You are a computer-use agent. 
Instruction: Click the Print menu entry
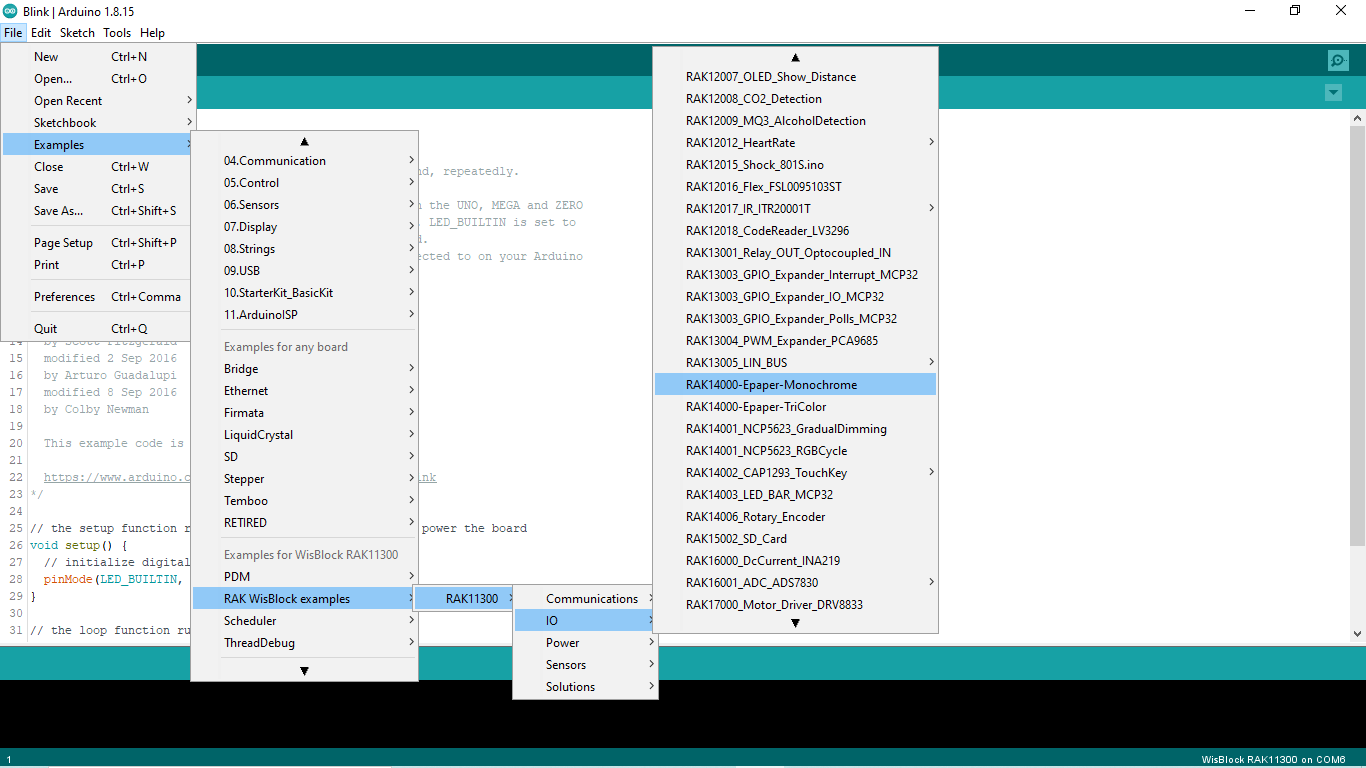98,265
